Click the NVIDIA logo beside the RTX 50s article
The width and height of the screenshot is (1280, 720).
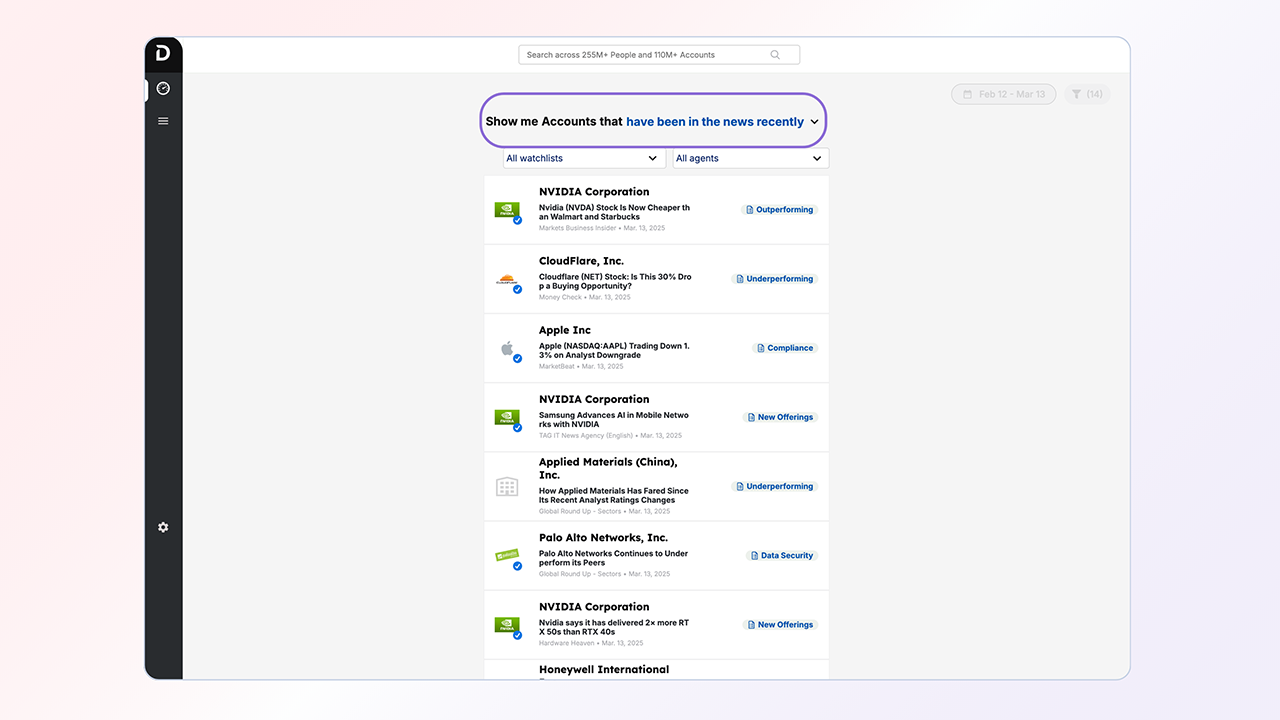click(507, 625)
